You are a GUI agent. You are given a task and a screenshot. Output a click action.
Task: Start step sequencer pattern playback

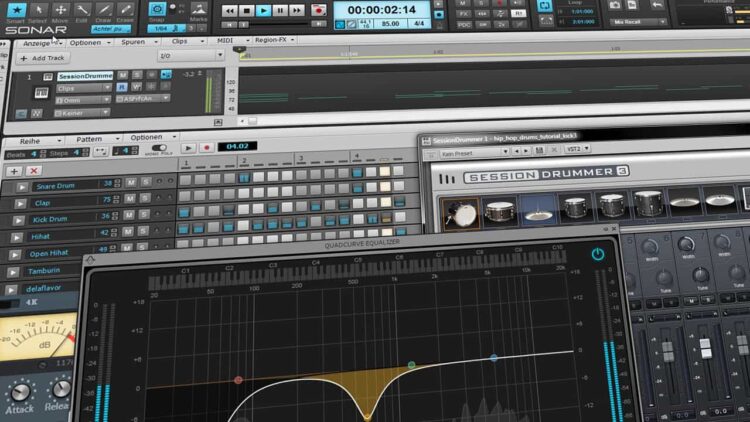click(x=189, y=147)
